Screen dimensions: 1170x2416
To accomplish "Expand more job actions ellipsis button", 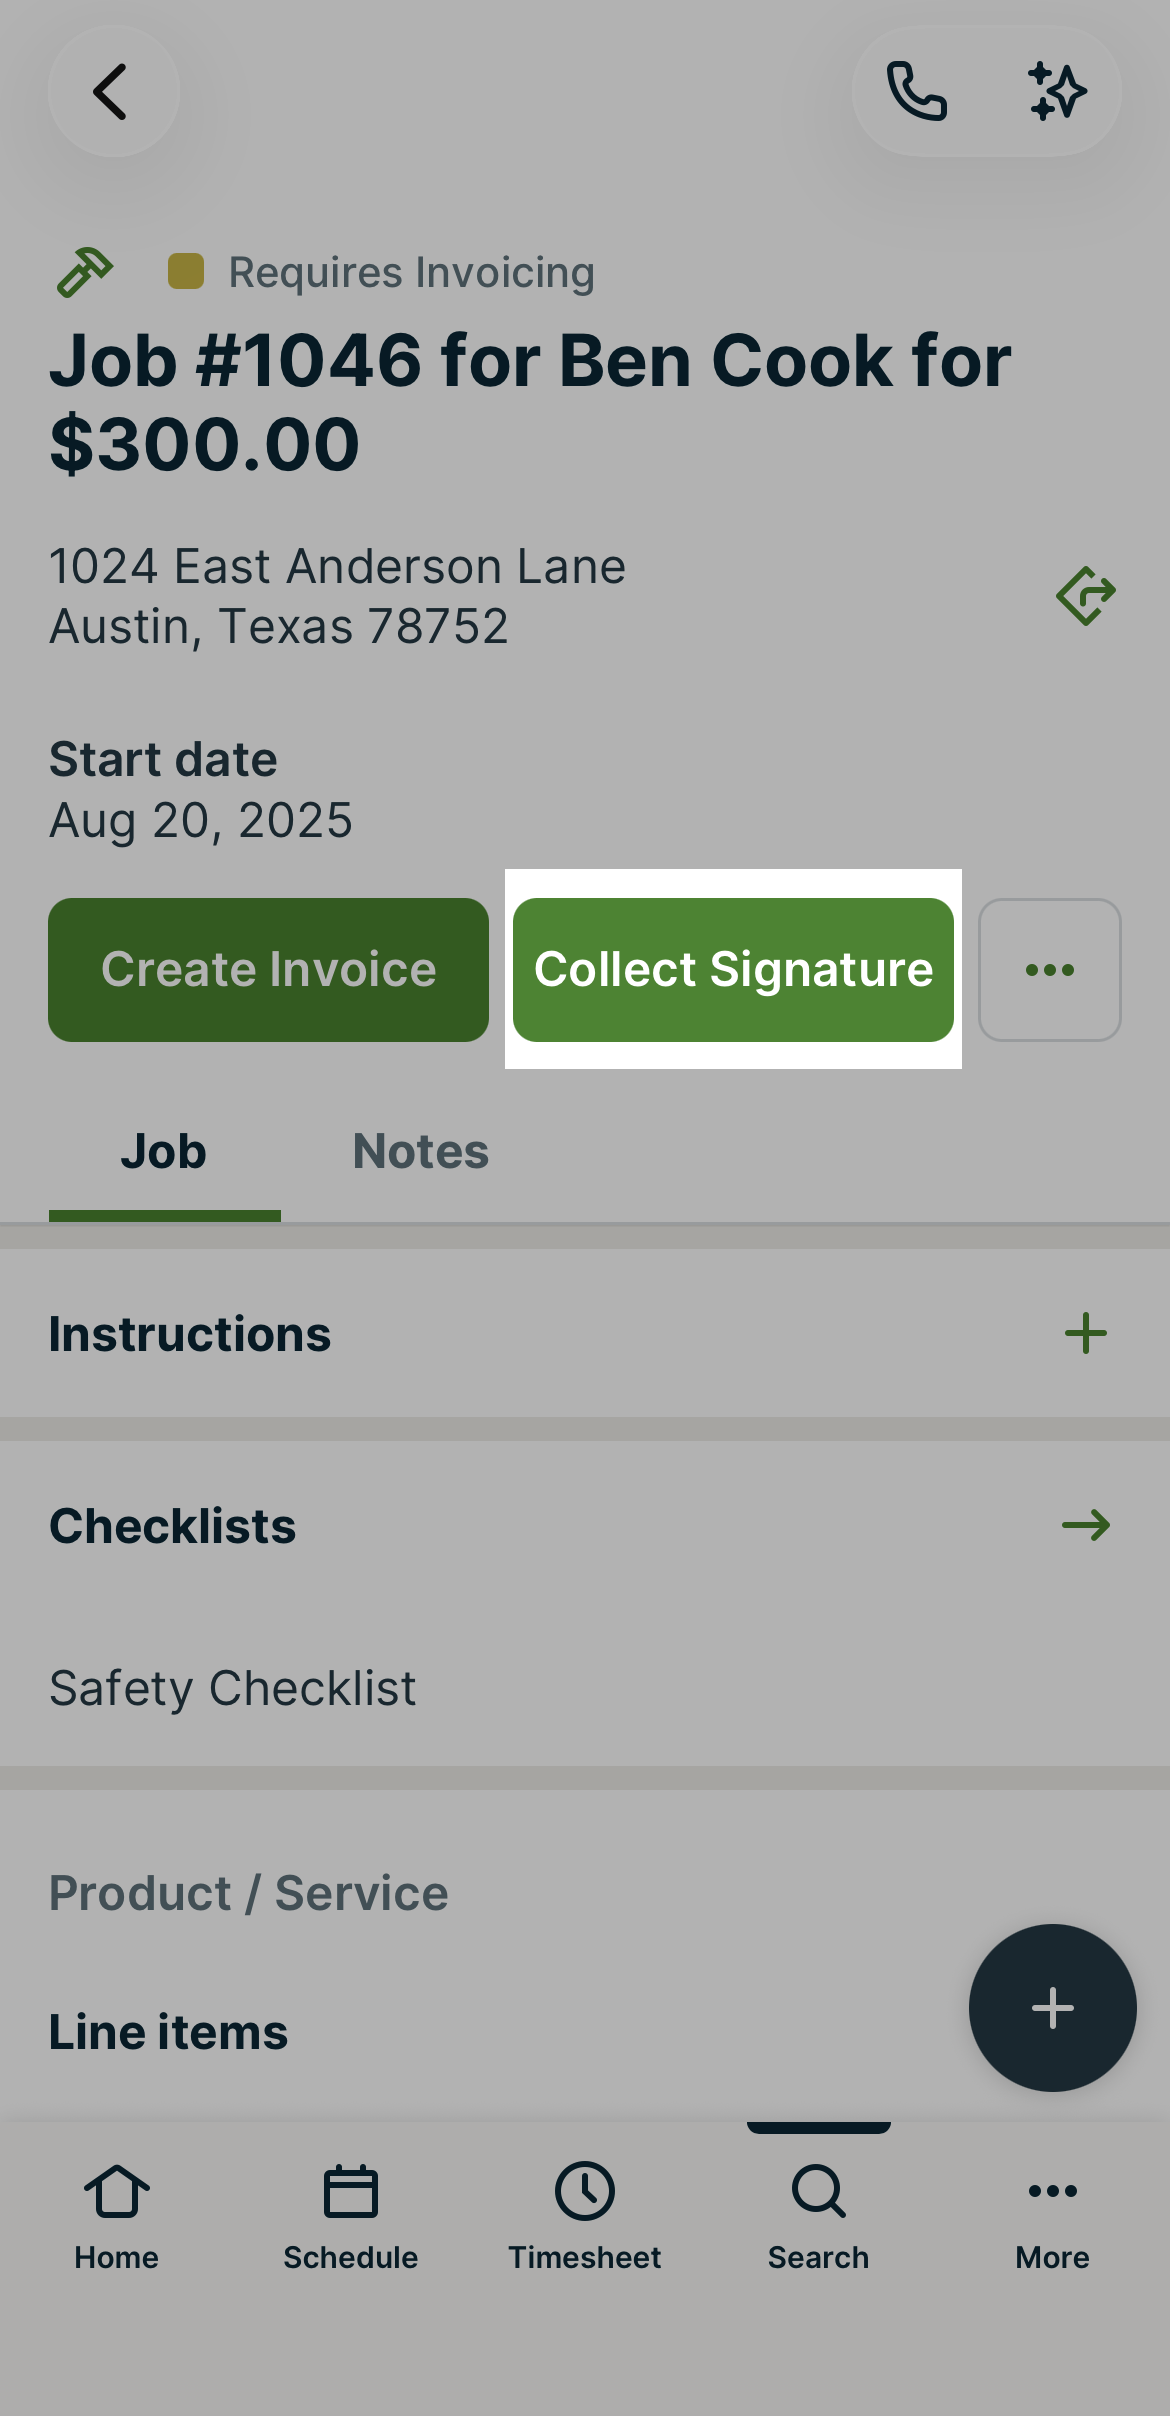I will pos(1050,970).
